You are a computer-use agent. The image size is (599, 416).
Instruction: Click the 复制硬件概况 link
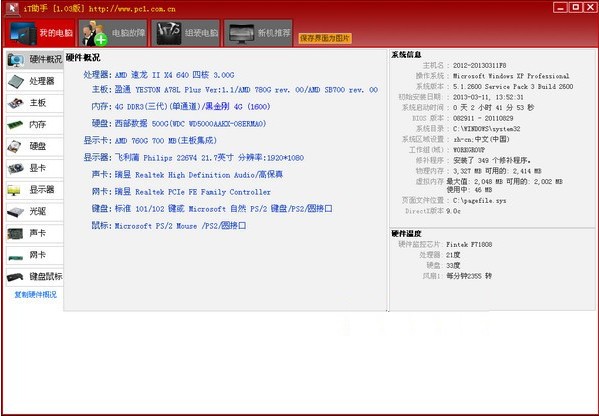(x=36, y=295)
